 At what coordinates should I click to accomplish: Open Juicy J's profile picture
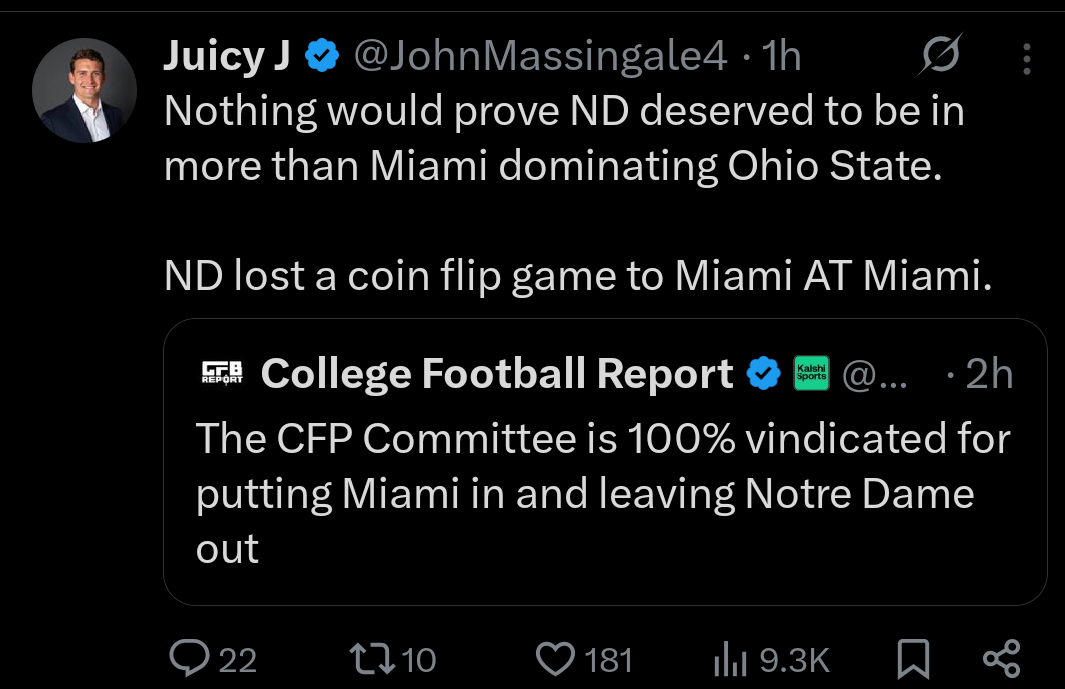tap(84, 90)
